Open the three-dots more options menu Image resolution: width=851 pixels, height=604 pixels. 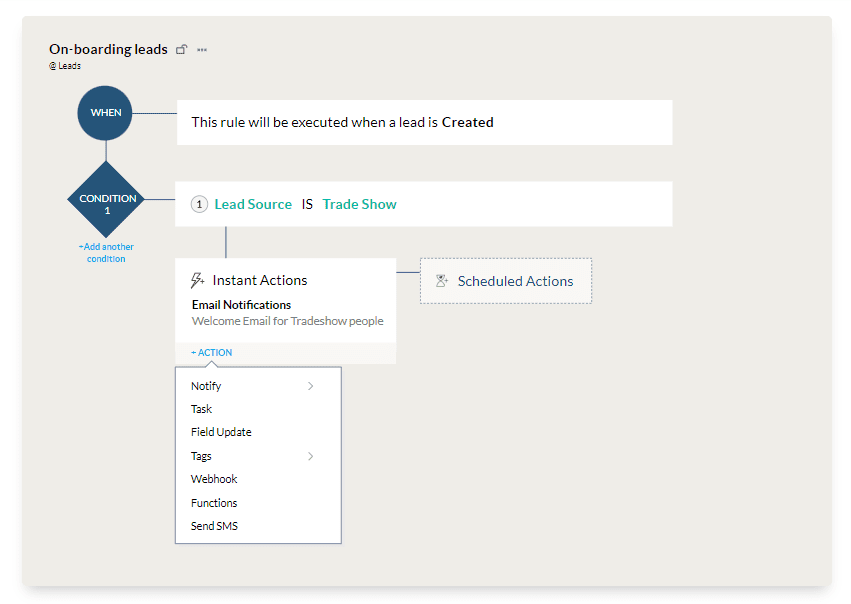(202, 50)
